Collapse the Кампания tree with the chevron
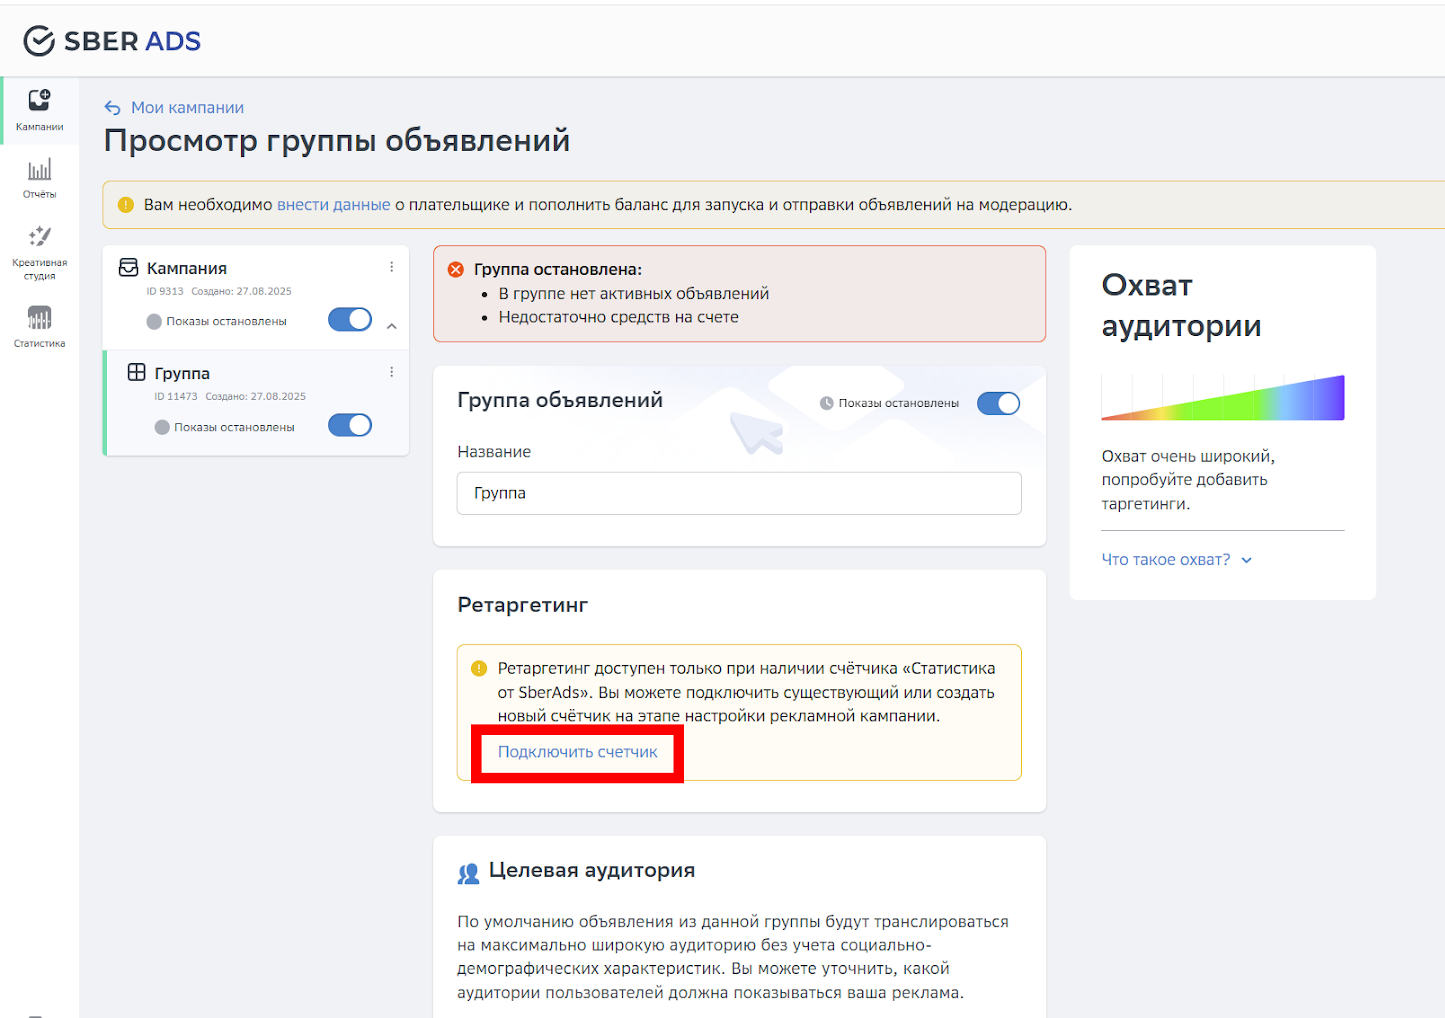The width and height of the screenshot is (1445, 1018). tap(391, 325)
